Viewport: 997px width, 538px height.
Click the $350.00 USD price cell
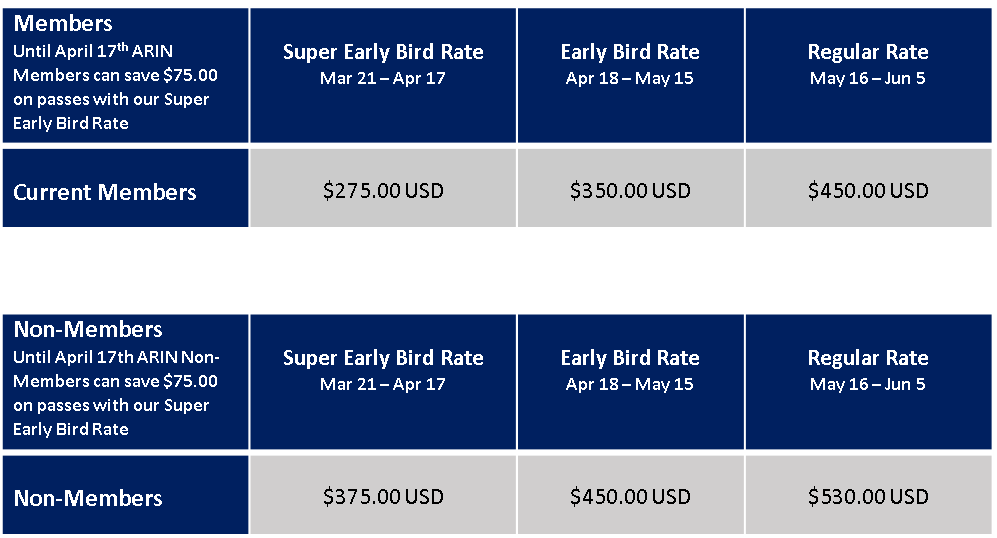(630, 188)
